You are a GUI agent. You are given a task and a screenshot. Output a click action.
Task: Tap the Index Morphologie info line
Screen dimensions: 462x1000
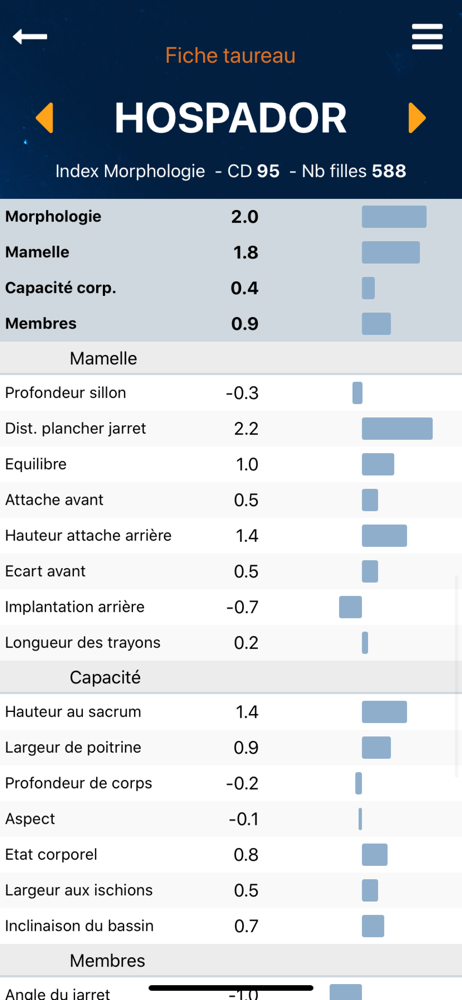click(x=230, y=171)
